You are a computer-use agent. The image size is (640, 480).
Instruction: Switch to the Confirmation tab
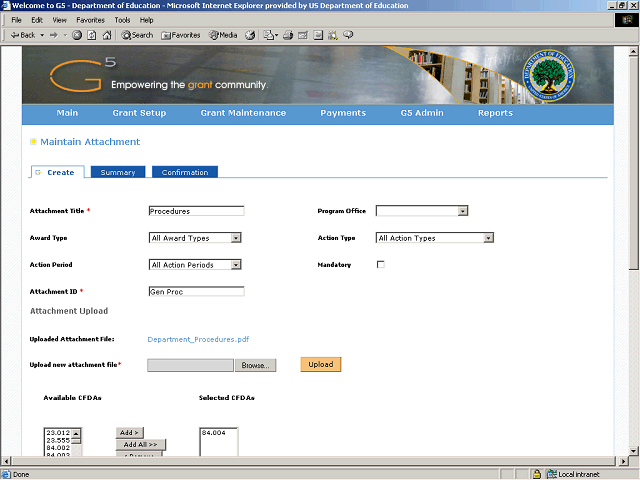pyautogui.click(x=185, y=172)
